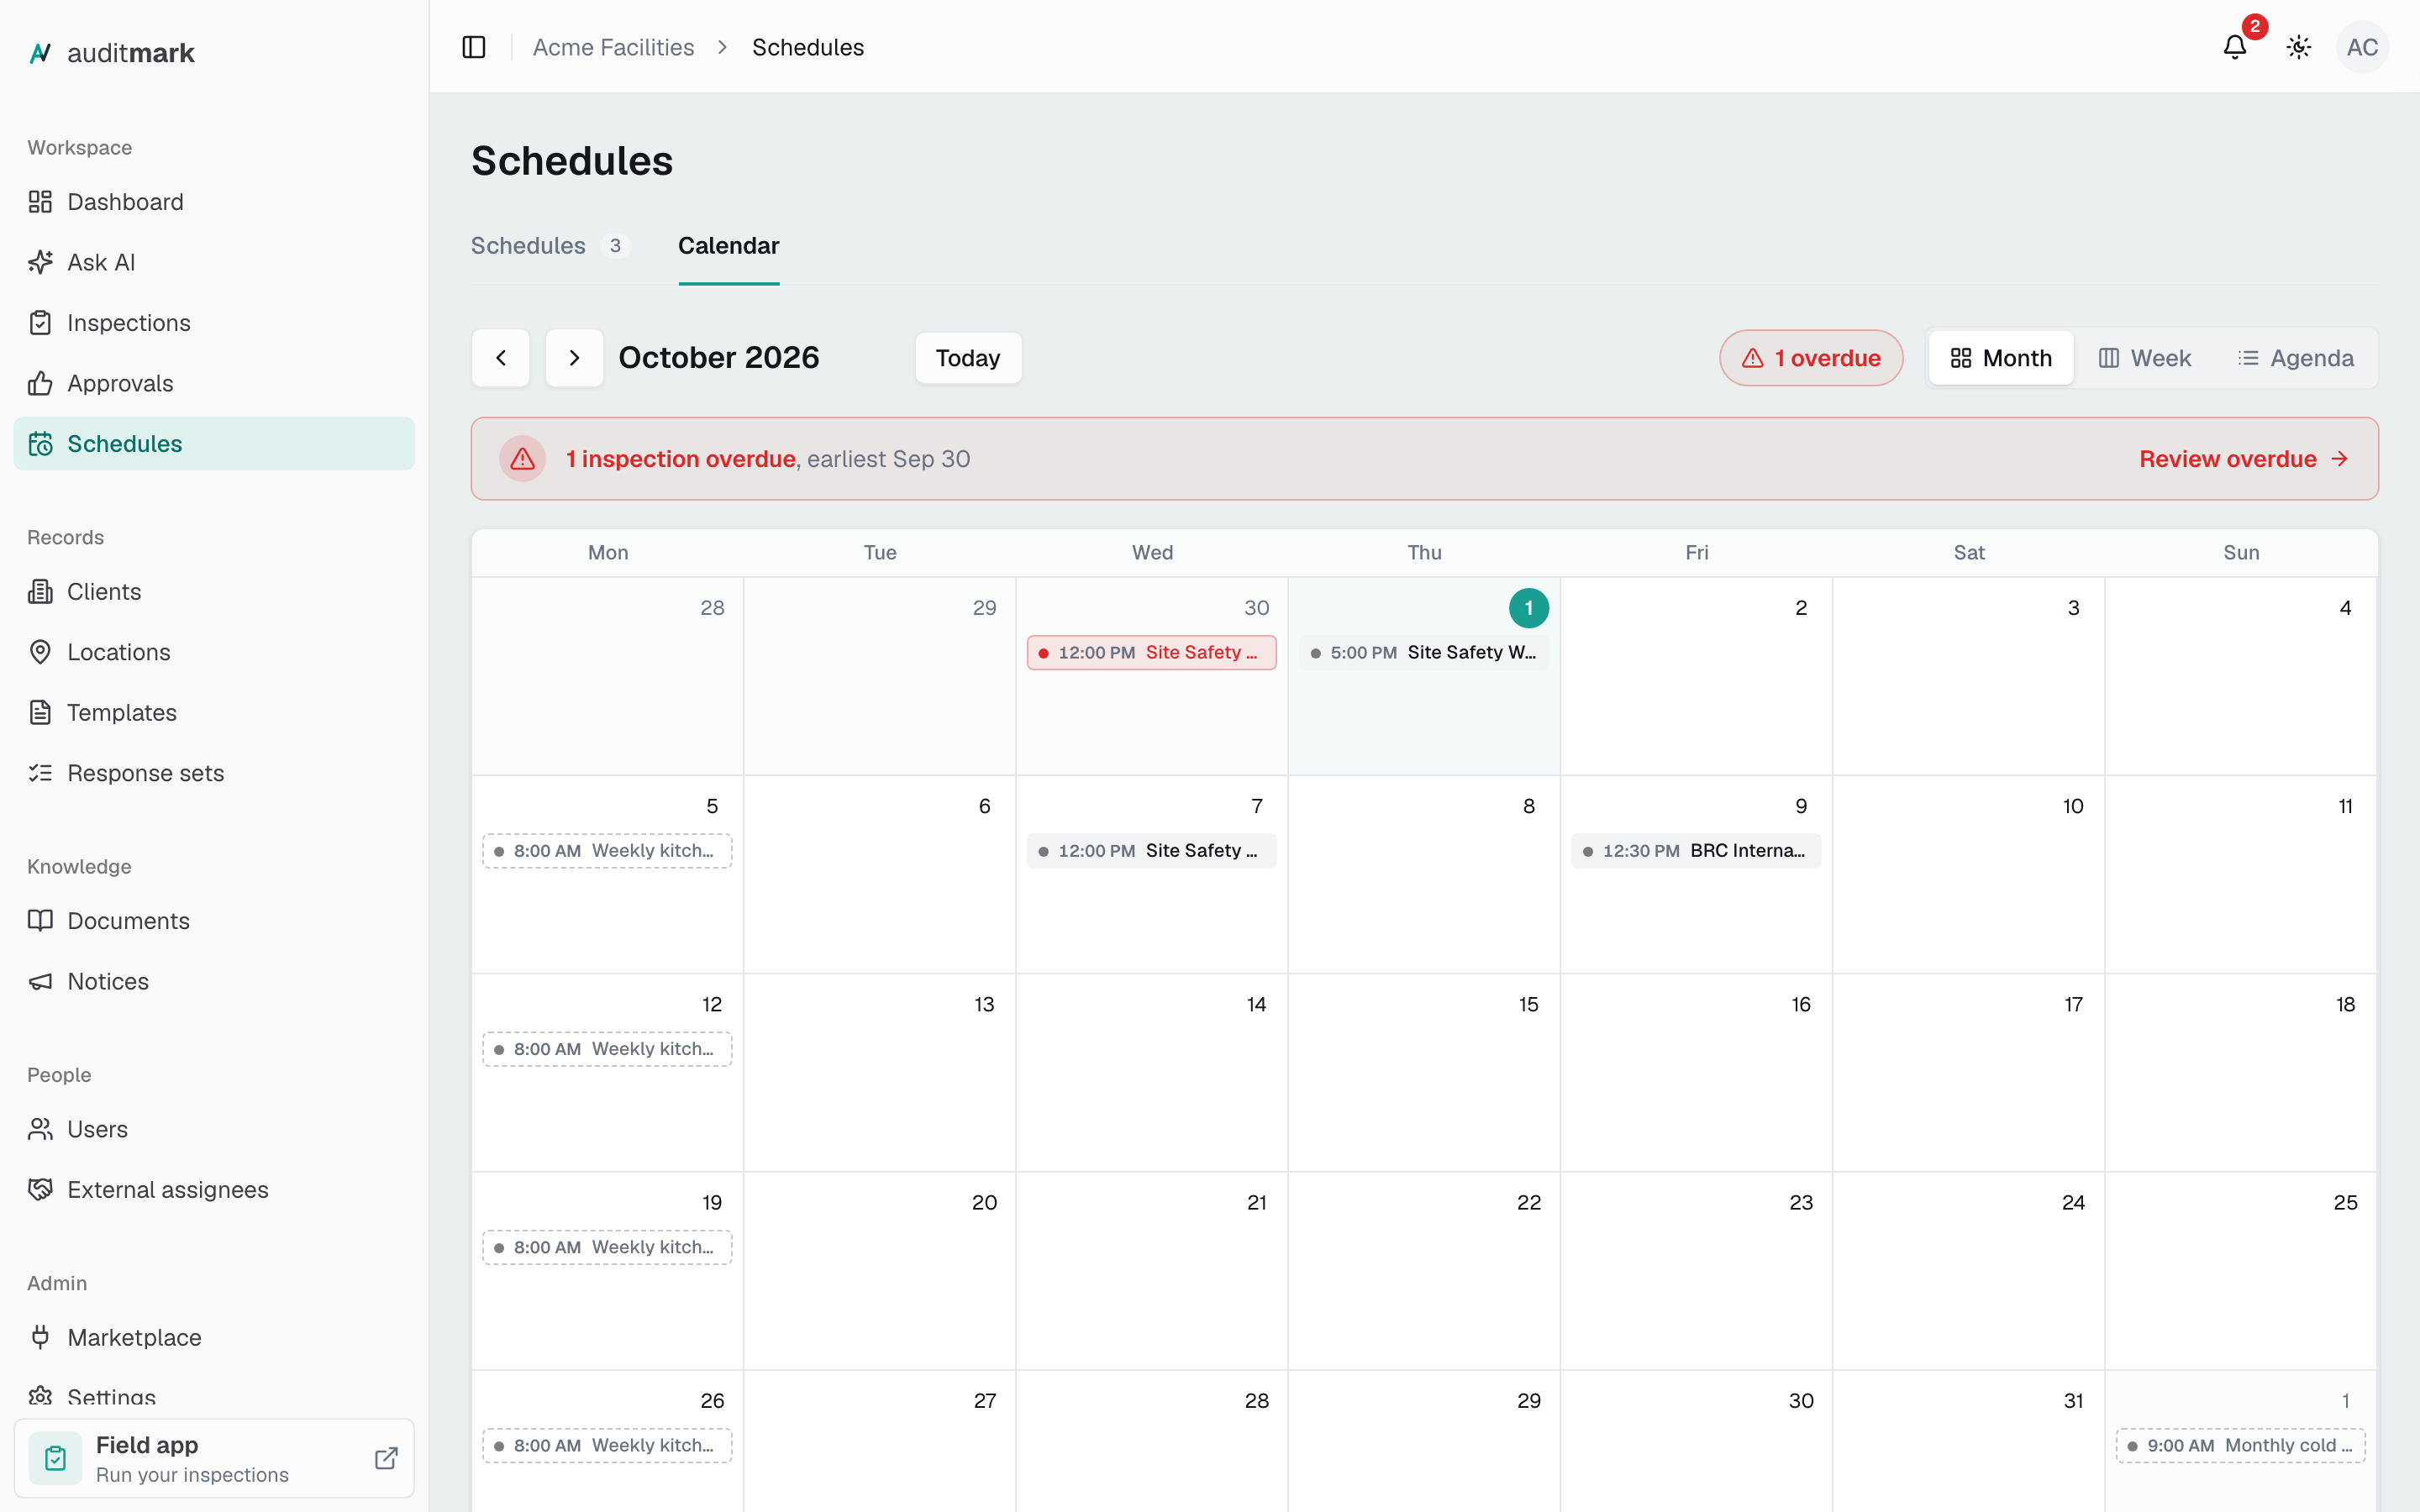This screenshot has width=2420, height=1512.
Task: Open 12:30 PM BRC Internal event
Action: pyautogui.click(x=1695, y=851)
